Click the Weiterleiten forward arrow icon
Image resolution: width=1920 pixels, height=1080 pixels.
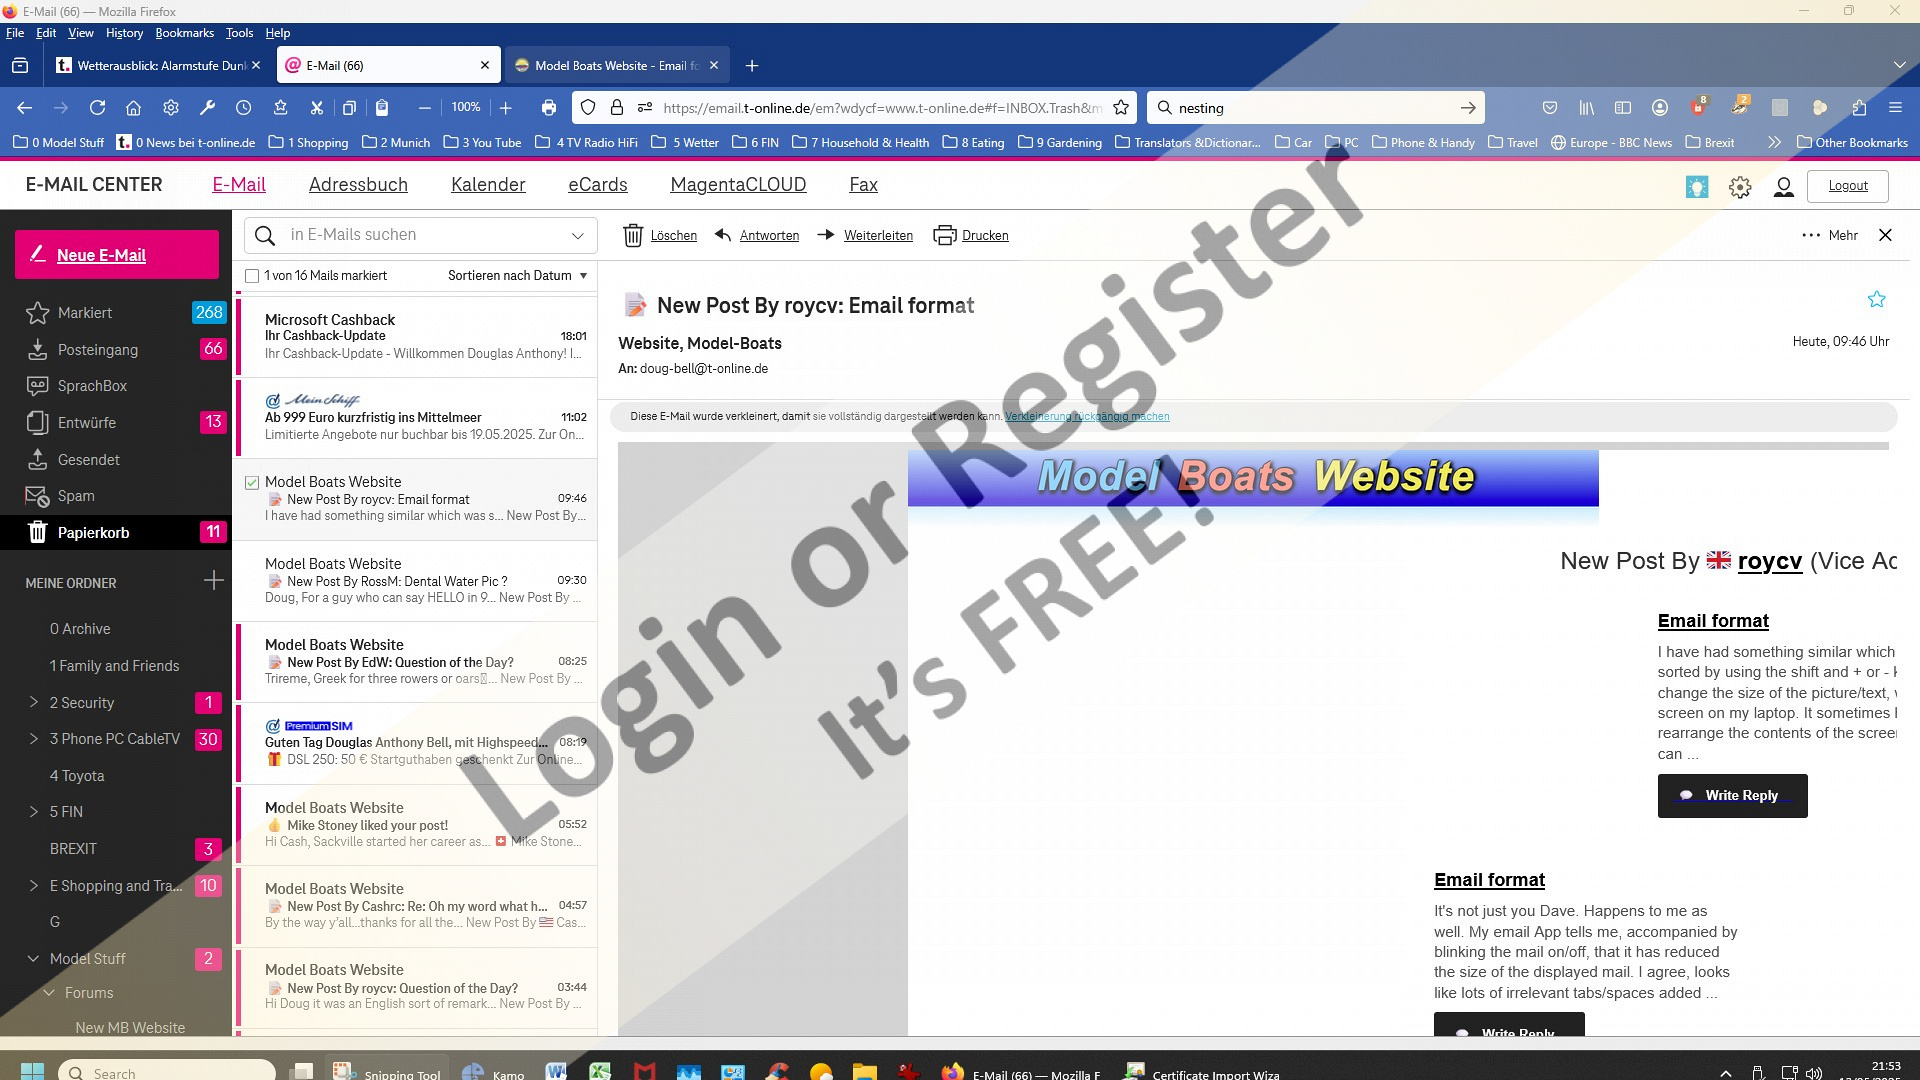(x=826, y=236)
